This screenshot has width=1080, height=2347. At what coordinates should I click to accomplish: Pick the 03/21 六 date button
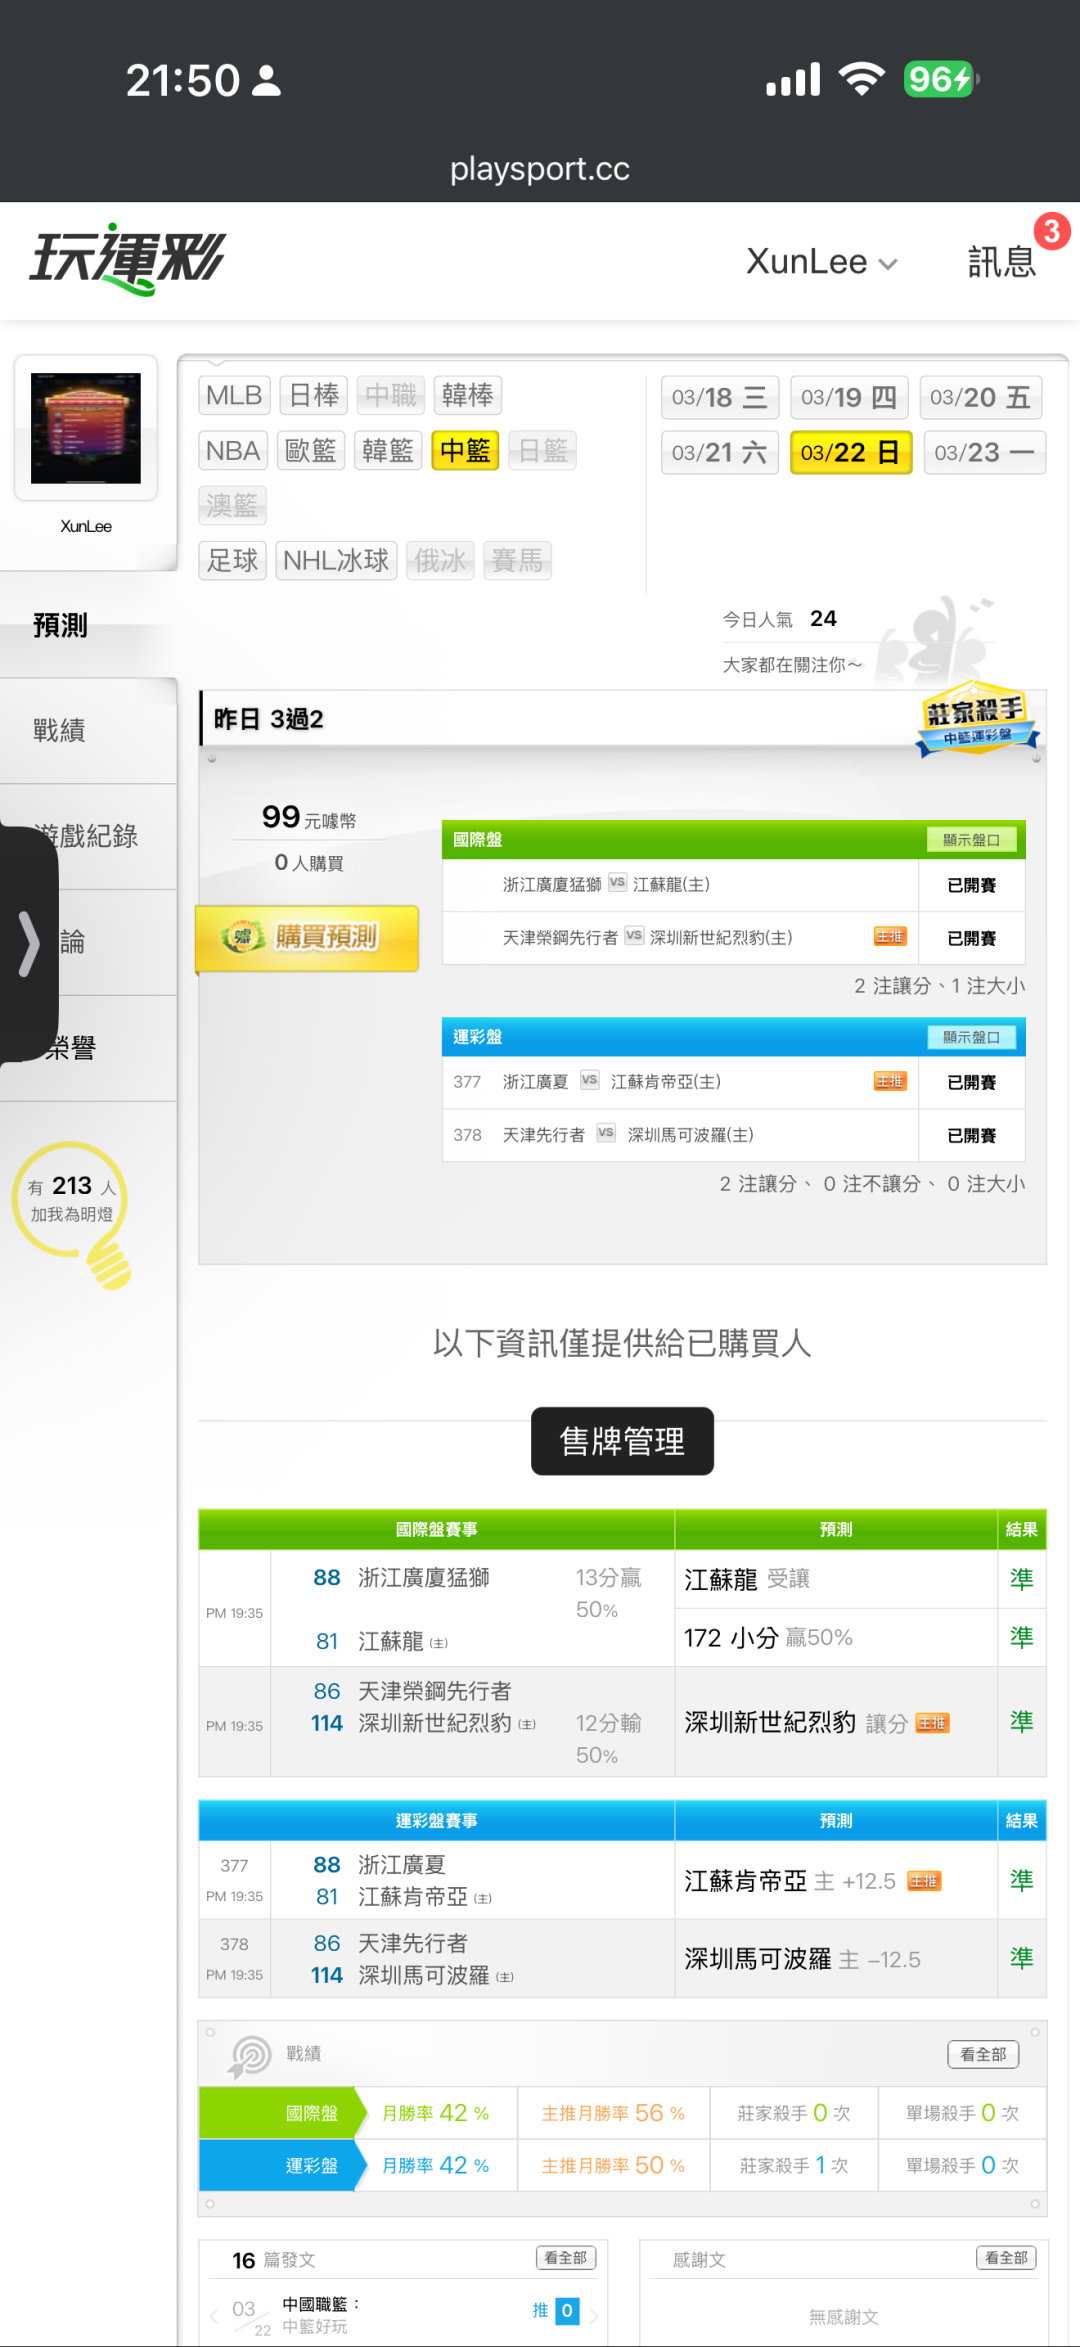click(x=719, y=453)
